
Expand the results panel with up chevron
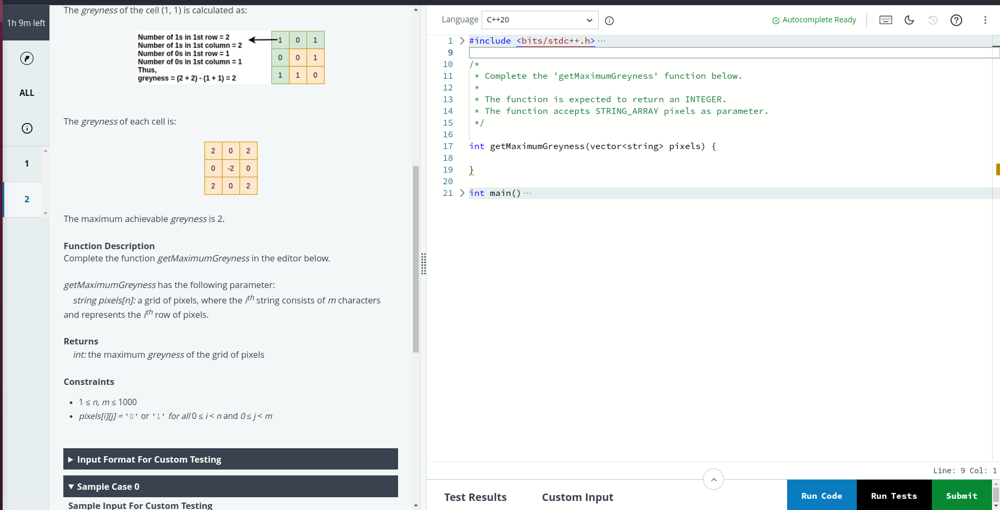click(713, 480)
